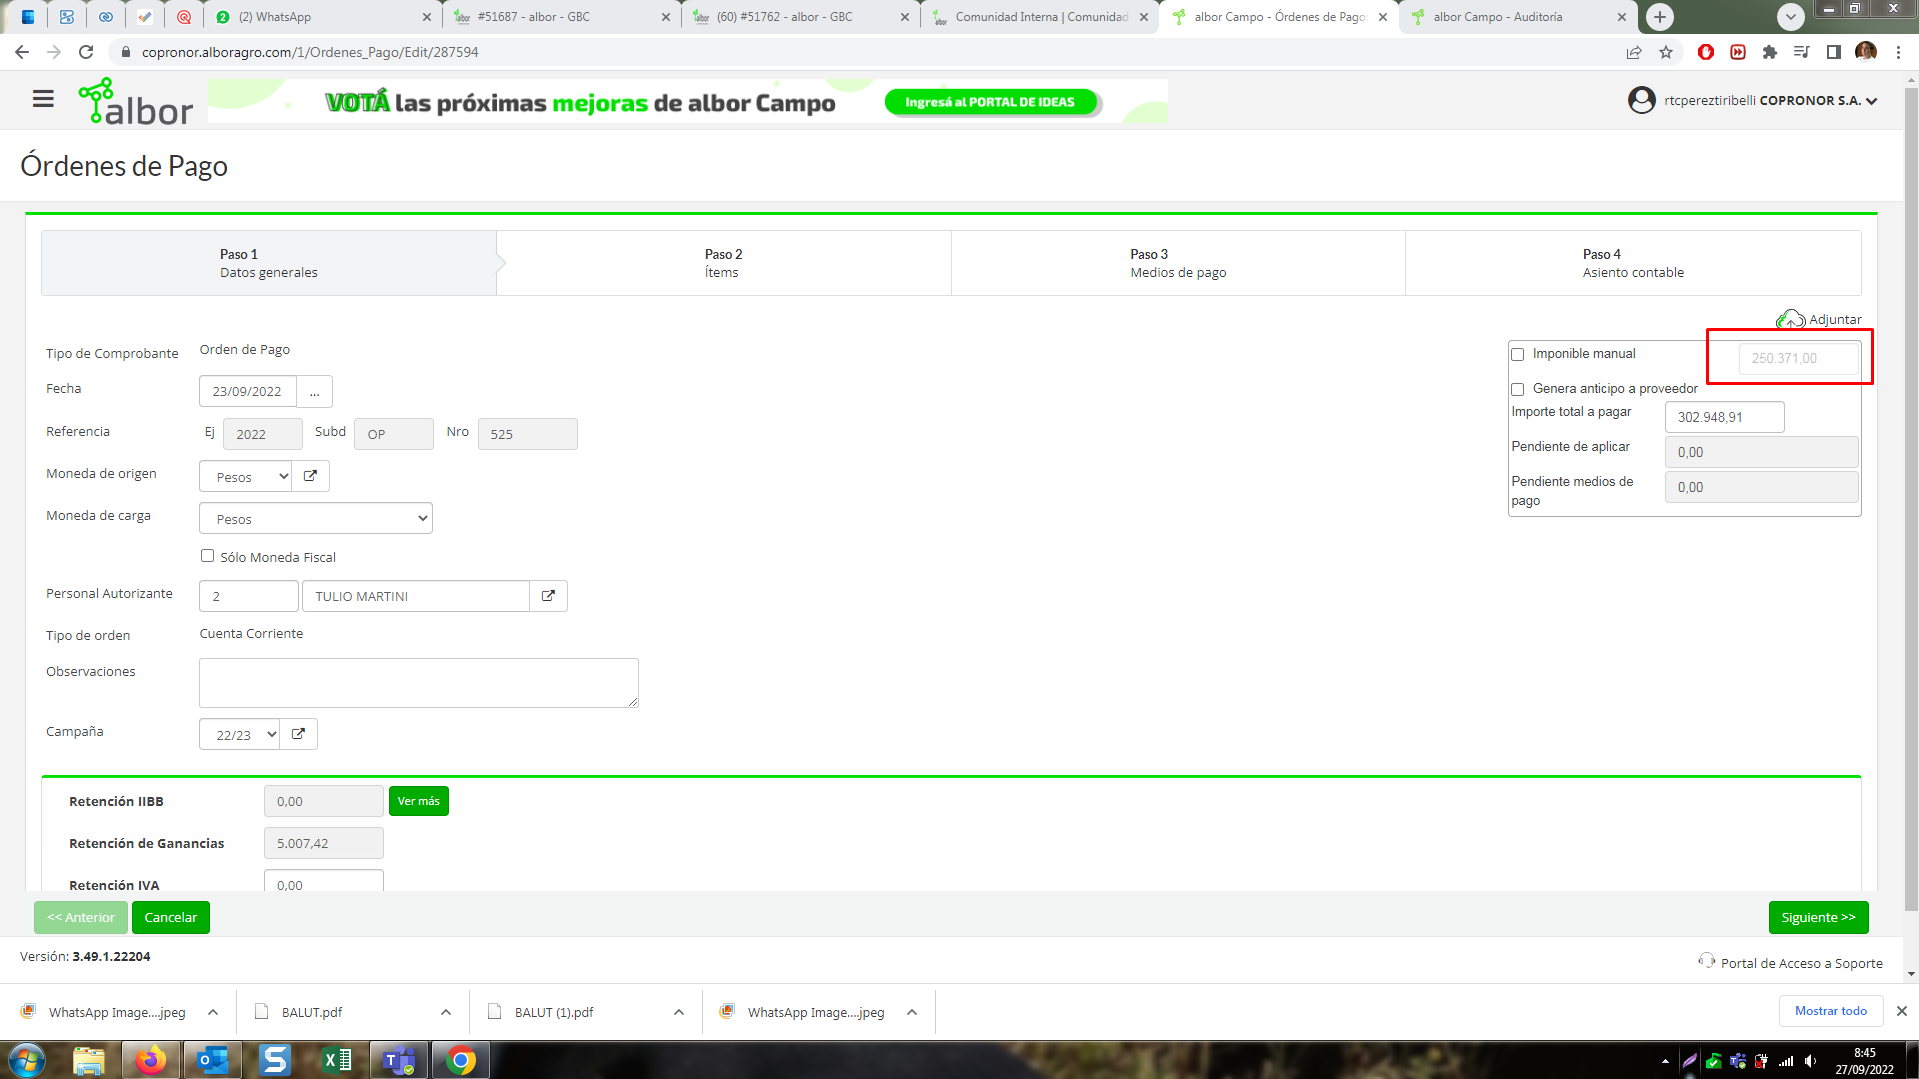The width and height of the screenshot is (1919, 1079).
Task: Click the volume speaker tray icon
Action: click(x=1810, y=1061)
